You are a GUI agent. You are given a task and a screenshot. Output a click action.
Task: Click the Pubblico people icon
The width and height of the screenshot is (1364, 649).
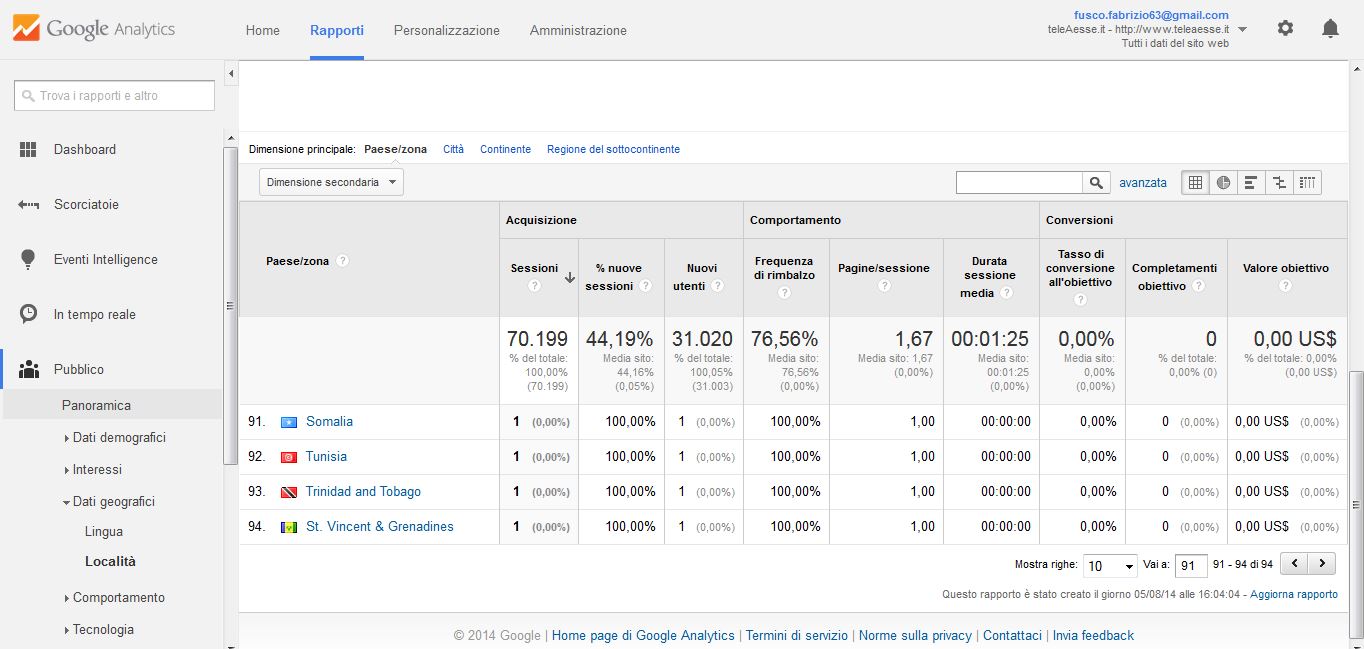pyautogui.click(x=28, y=369)
